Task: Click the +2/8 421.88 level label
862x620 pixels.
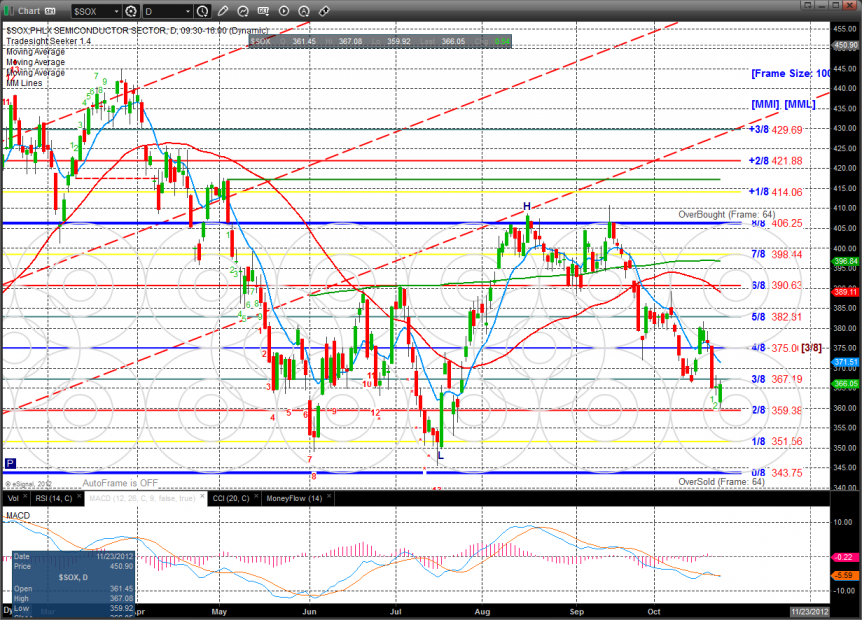Action: coord(776,161)
